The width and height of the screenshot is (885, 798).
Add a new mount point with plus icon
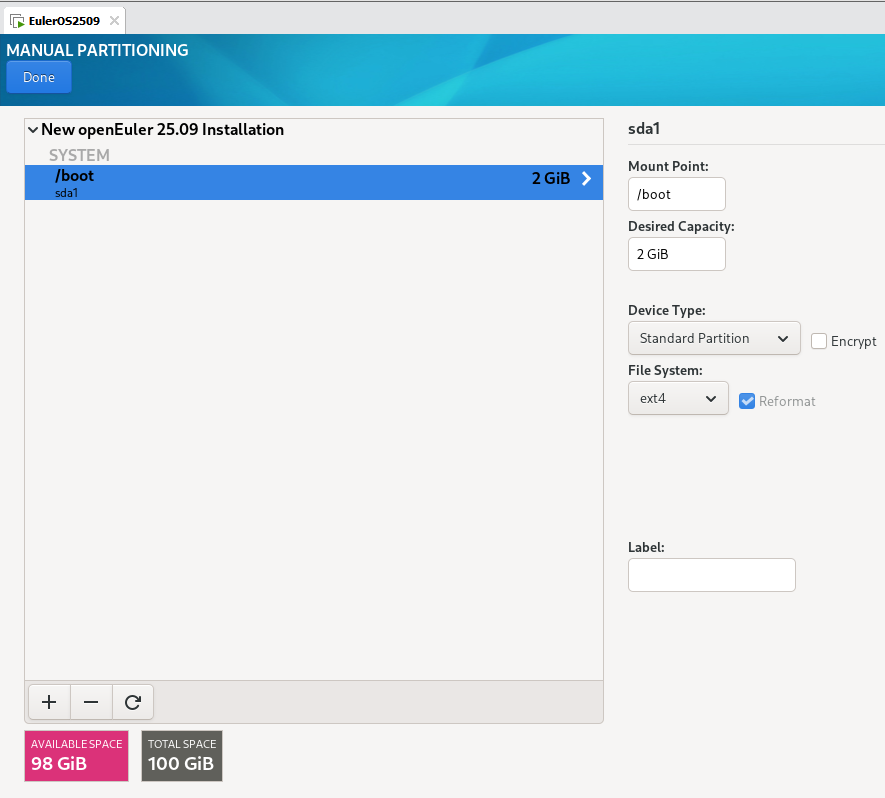click(49, 702)
